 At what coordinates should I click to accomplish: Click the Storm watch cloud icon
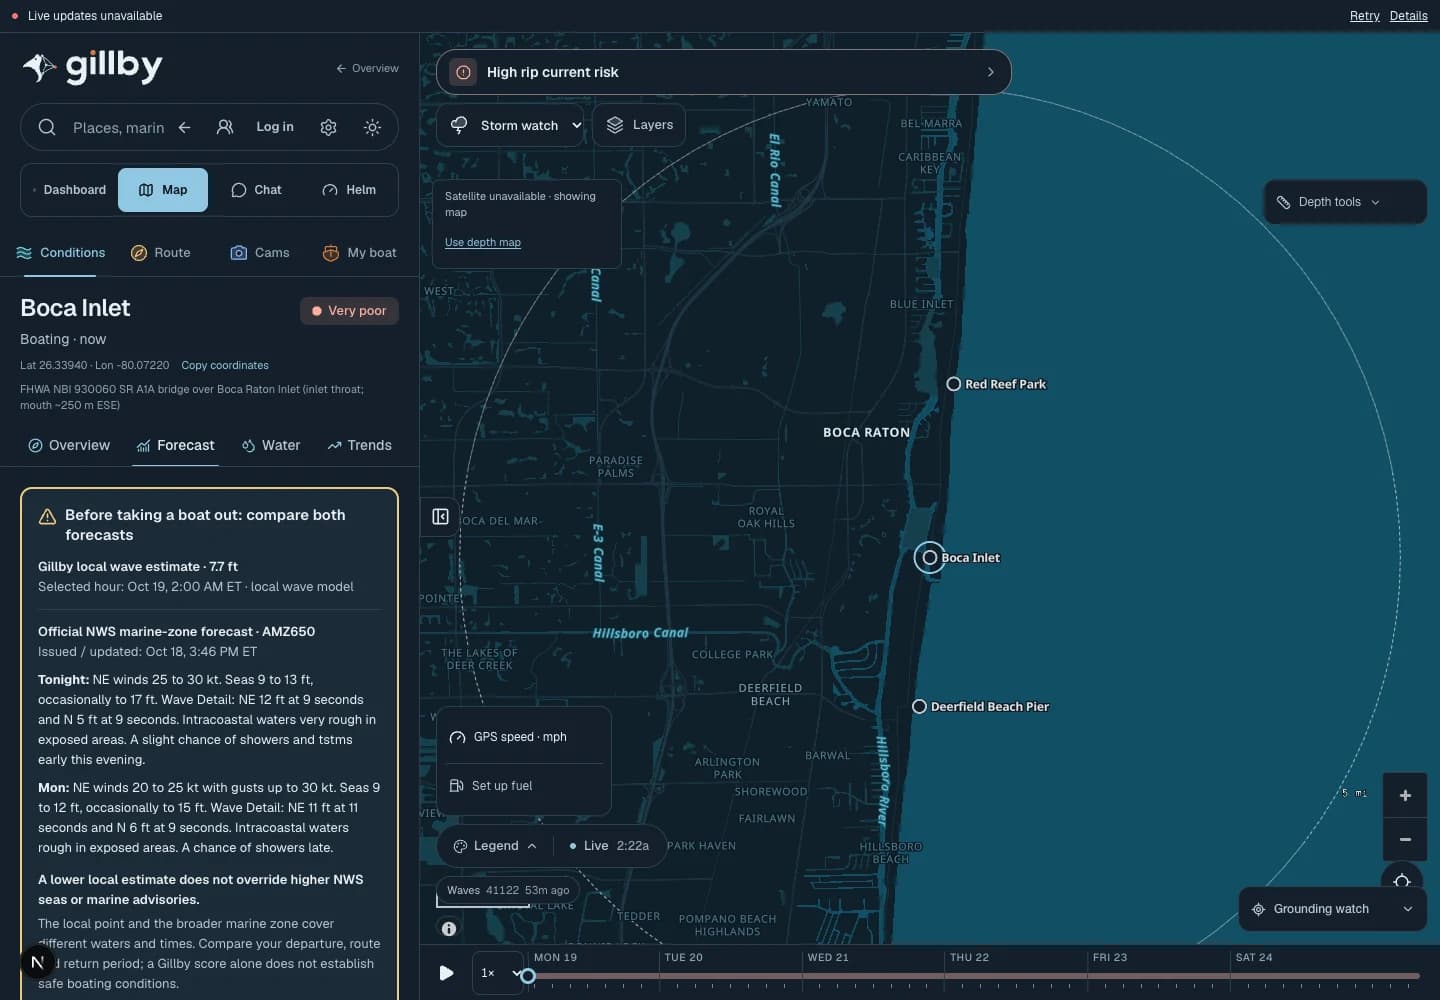click(459, 125)
